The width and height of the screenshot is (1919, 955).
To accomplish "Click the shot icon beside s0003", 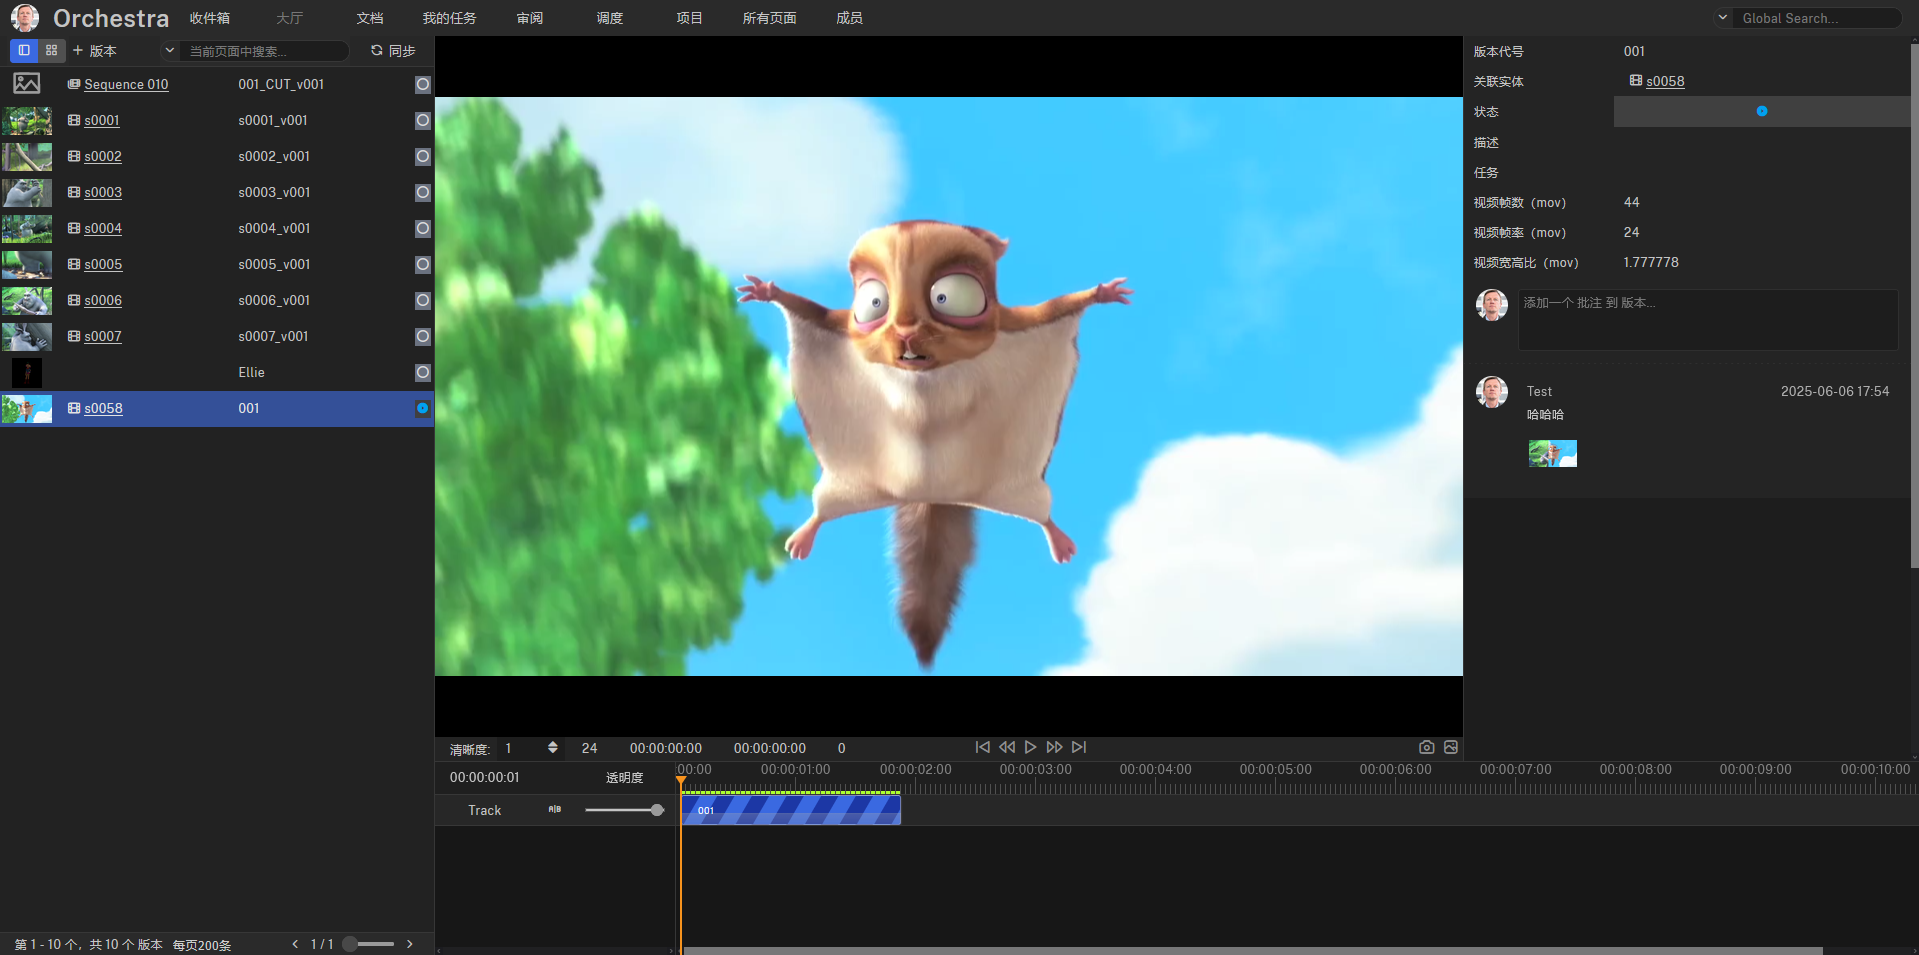I will (x=74, y=192).
